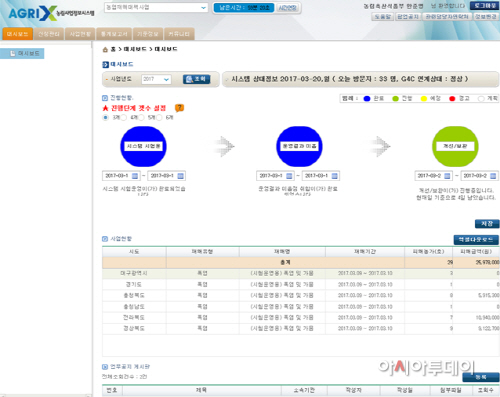This screenshot has height=397, width=500.
Task: Select the 경상북도 table row
Action: pyautogui.click(x=301, y=328)
